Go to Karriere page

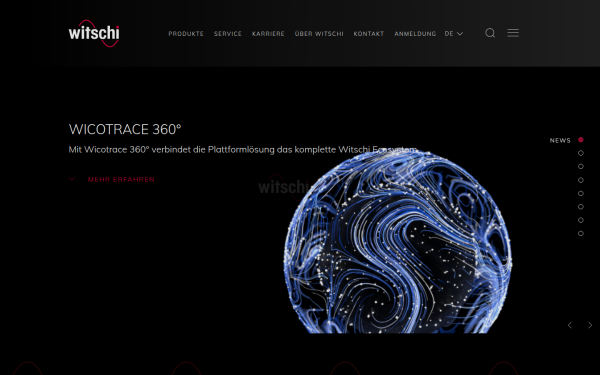(268, 34)
